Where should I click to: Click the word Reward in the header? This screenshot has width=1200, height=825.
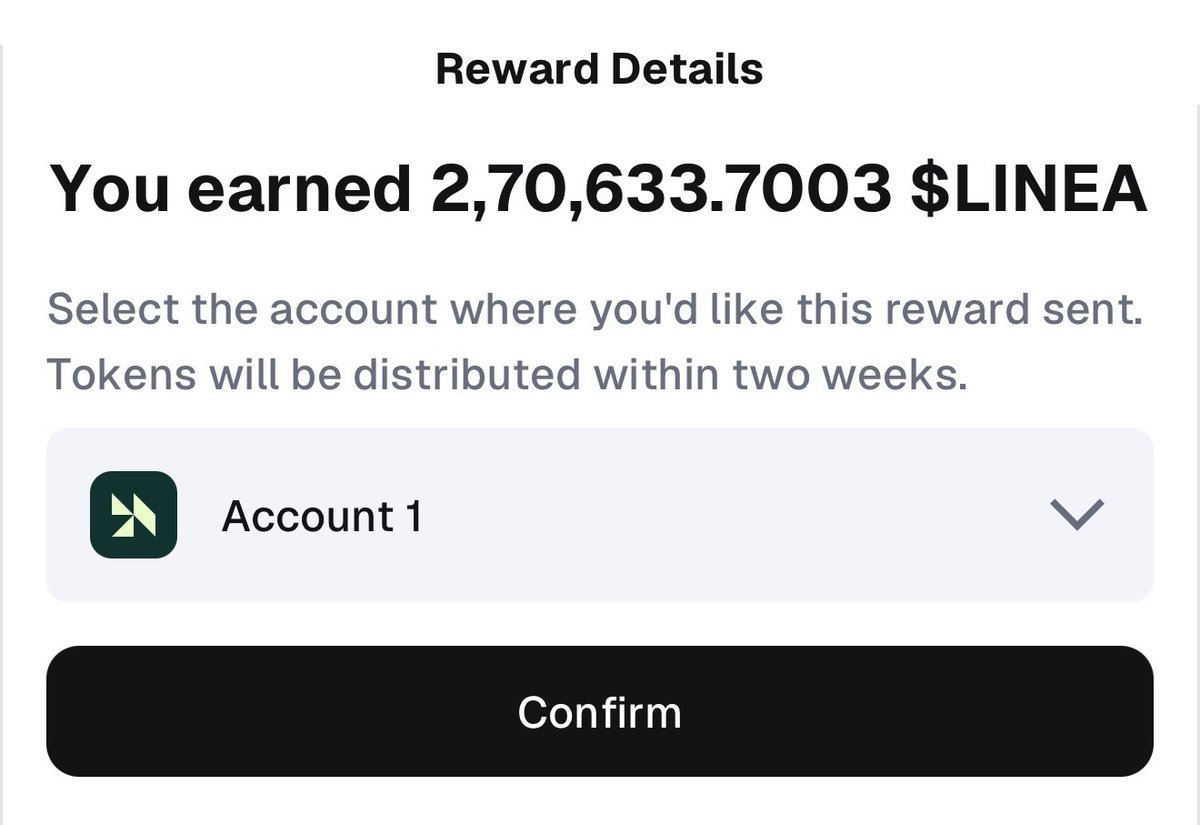pyautogui.click(x=516, y=69)
